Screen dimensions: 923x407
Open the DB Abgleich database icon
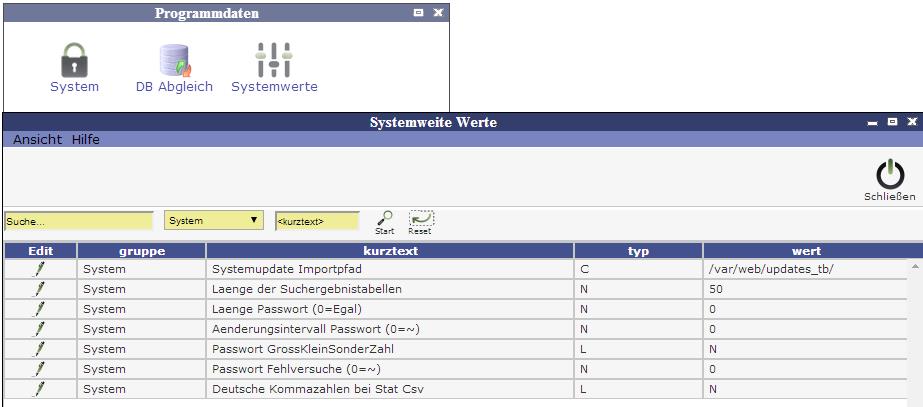point(174,60)
